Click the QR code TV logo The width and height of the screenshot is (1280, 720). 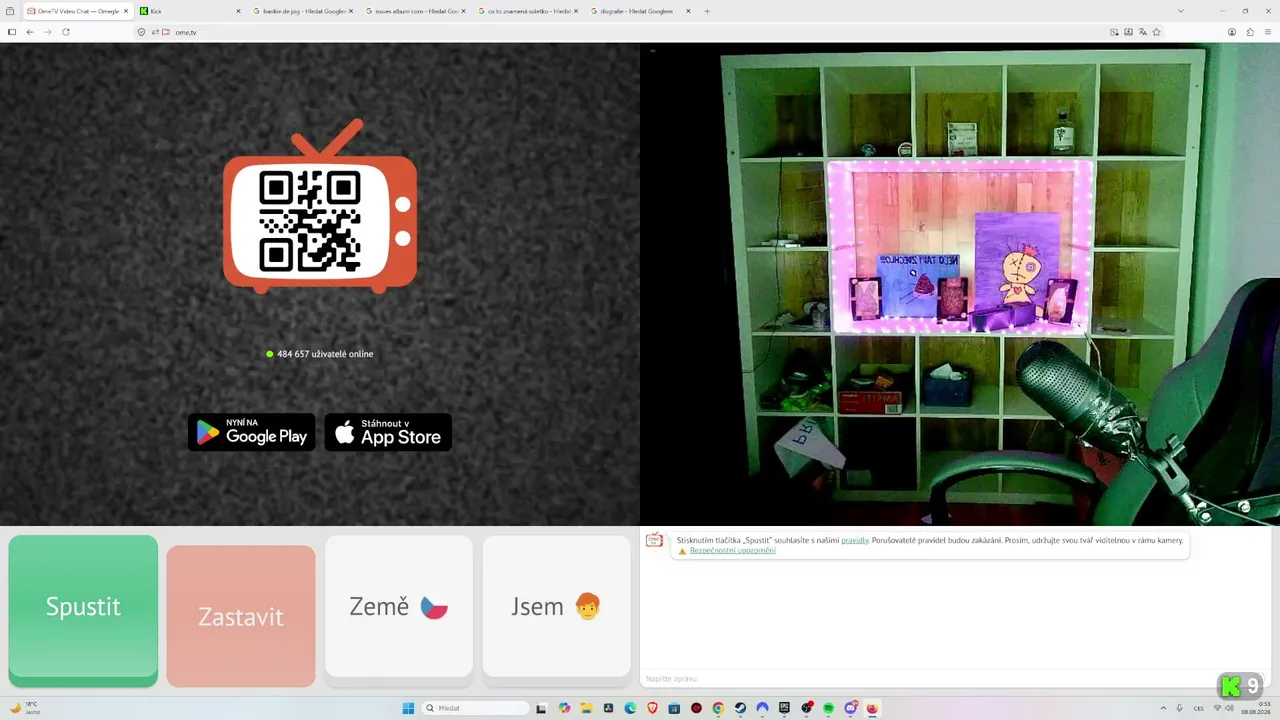pos(320,207)
